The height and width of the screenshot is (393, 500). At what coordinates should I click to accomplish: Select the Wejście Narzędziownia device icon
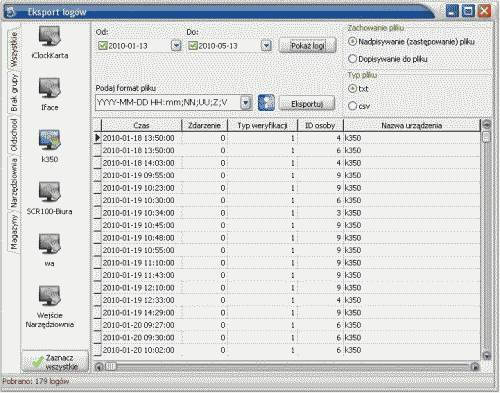50,296
